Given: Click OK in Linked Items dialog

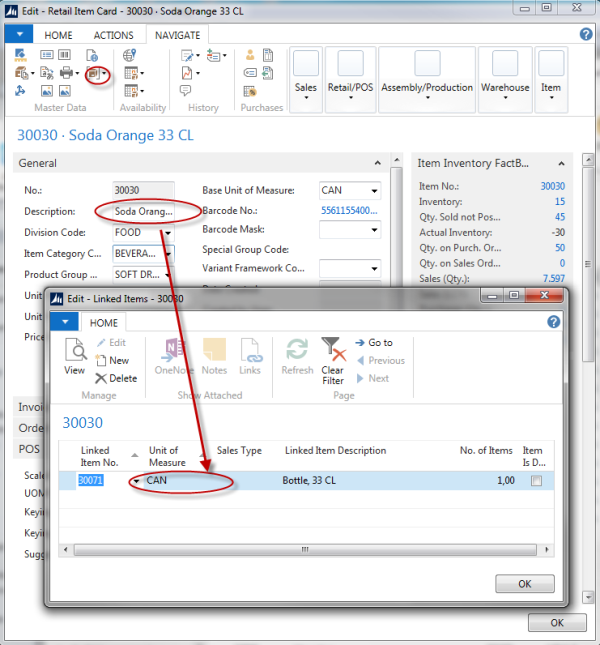Looking at the screenshot, I should point(524,582).
